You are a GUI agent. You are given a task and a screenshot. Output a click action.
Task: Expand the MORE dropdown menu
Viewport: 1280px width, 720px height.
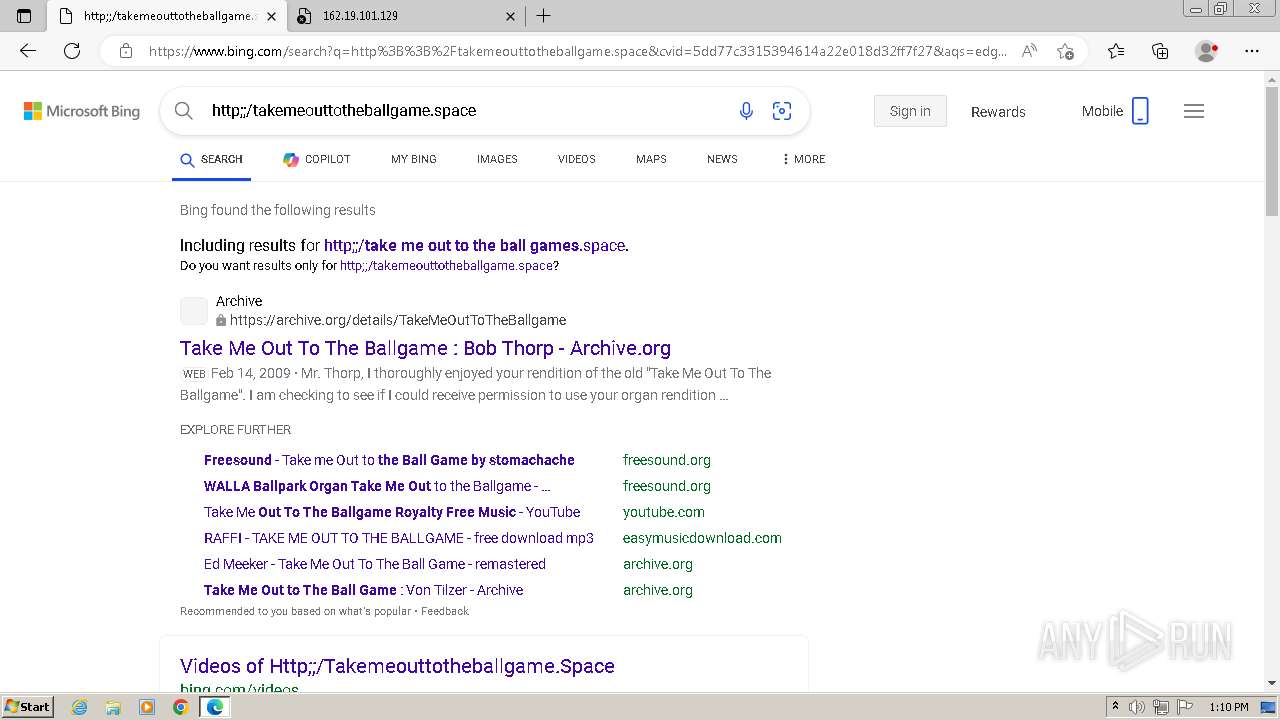point(803,159)
